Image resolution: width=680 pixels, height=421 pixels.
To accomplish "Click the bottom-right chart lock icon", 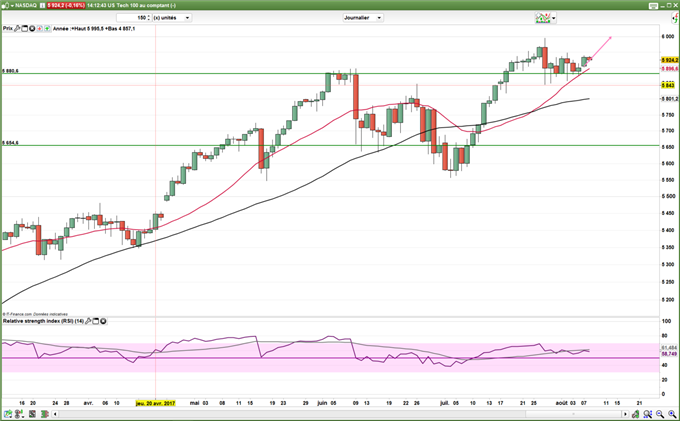I will [x=636, y=414].
